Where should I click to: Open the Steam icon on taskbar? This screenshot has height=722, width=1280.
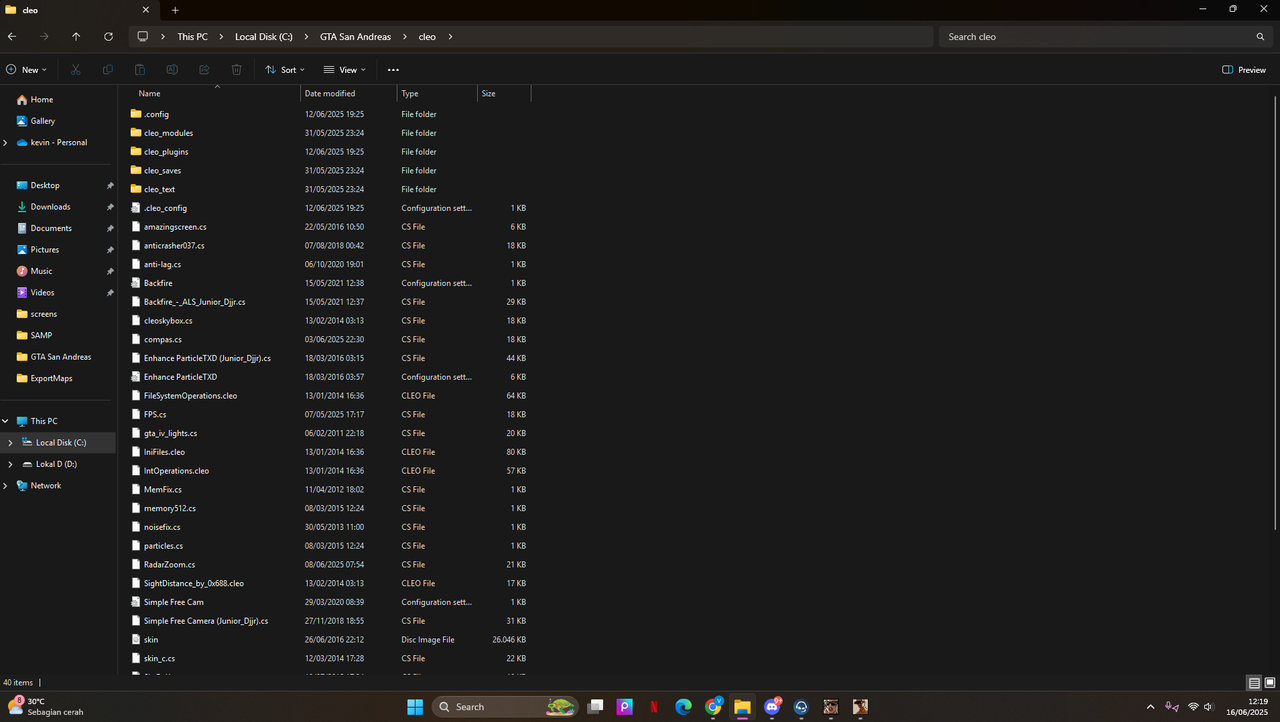tap(801, 706)
